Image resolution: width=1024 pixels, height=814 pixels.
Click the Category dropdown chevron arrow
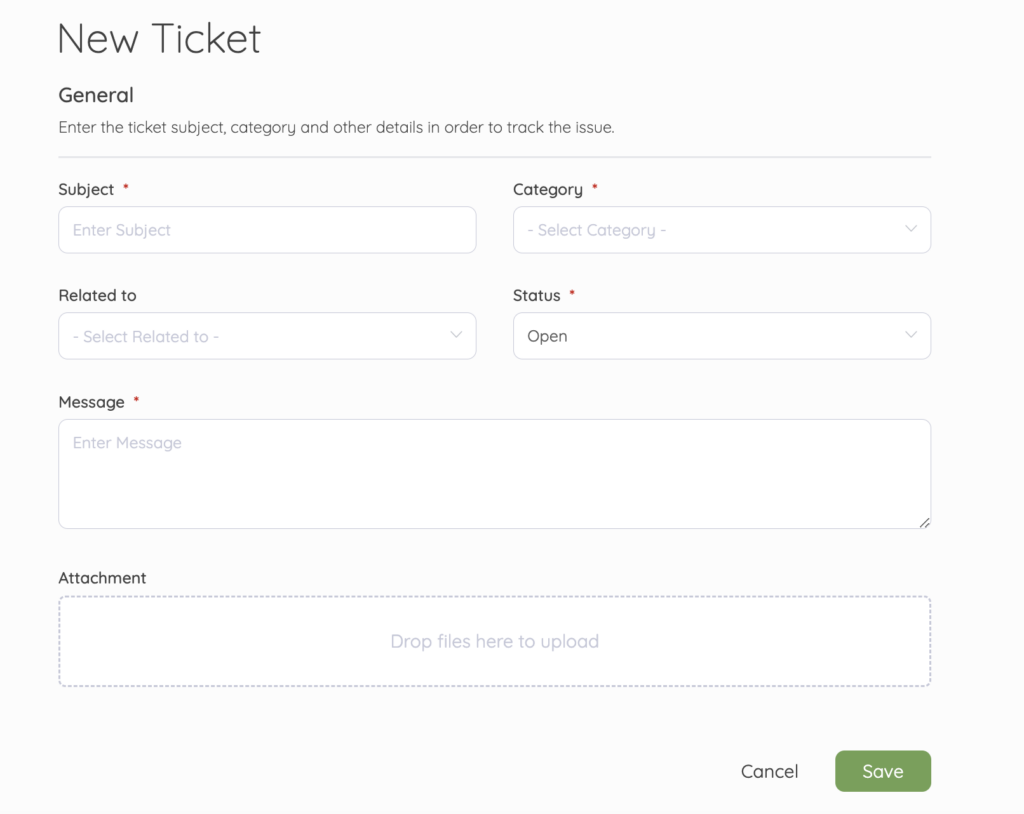pos(910,229)
